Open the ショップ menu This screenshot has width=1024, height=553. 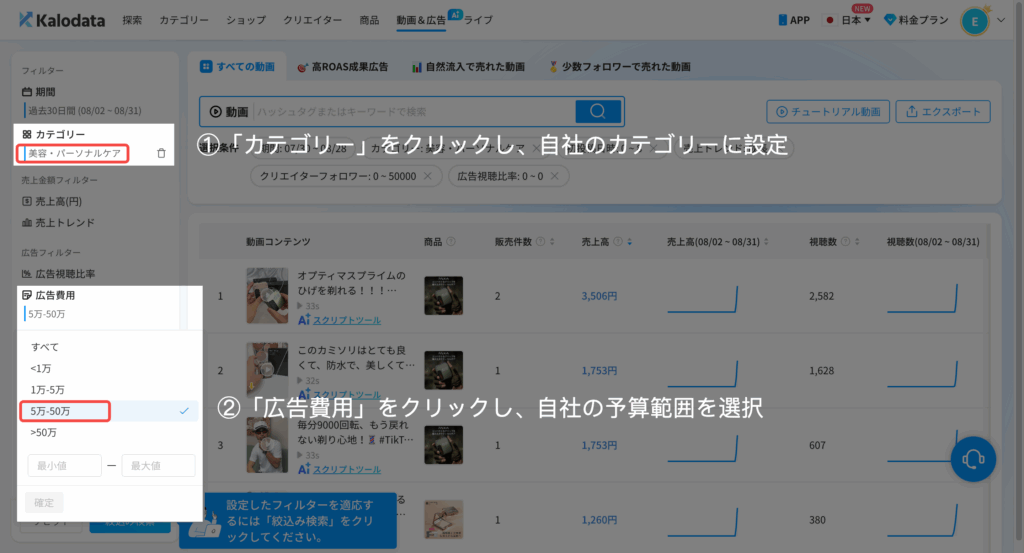click(246, 20)
